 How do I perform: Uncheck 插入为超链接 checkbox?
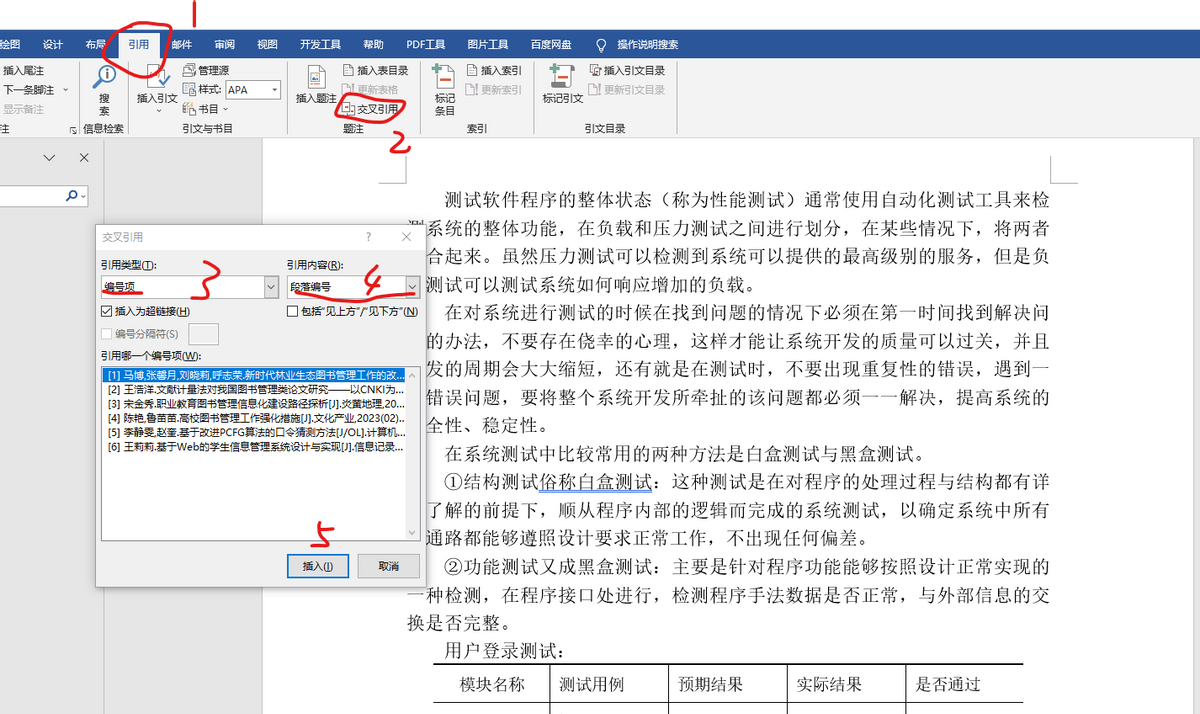[x=107, y=312]
